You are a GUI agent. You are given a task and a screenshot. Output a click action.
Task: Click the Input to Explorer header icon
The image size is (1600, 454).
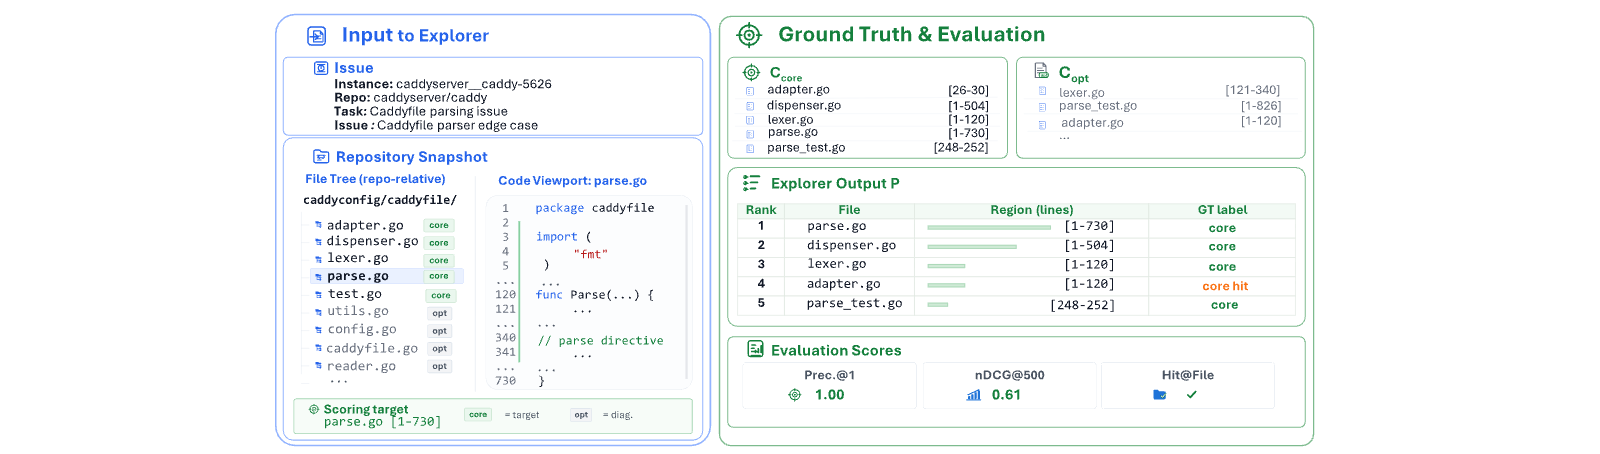pyautogui.click(x=316, y=36)
